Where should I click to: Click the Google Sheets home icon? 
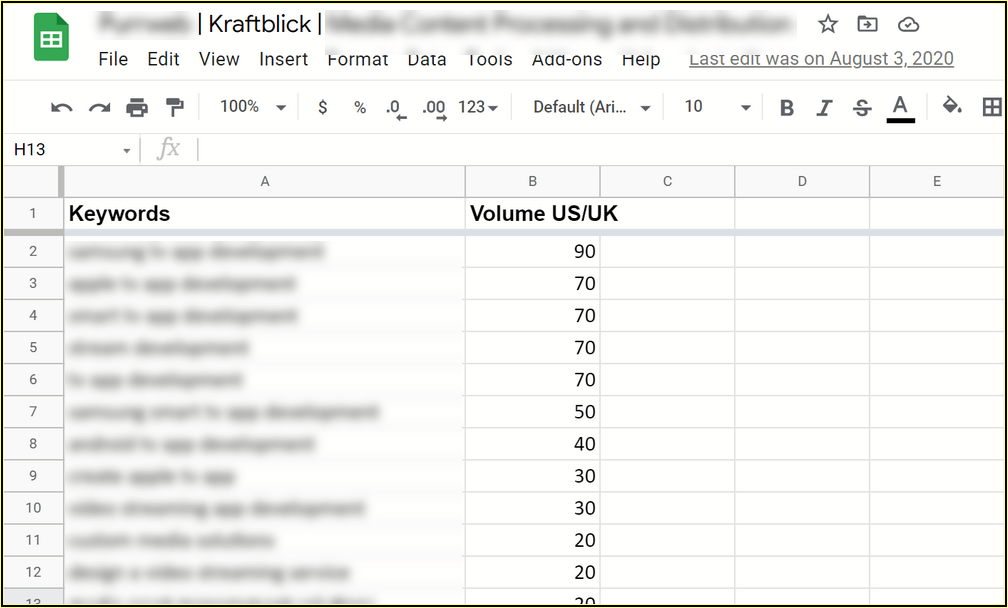tap(51, 39)
